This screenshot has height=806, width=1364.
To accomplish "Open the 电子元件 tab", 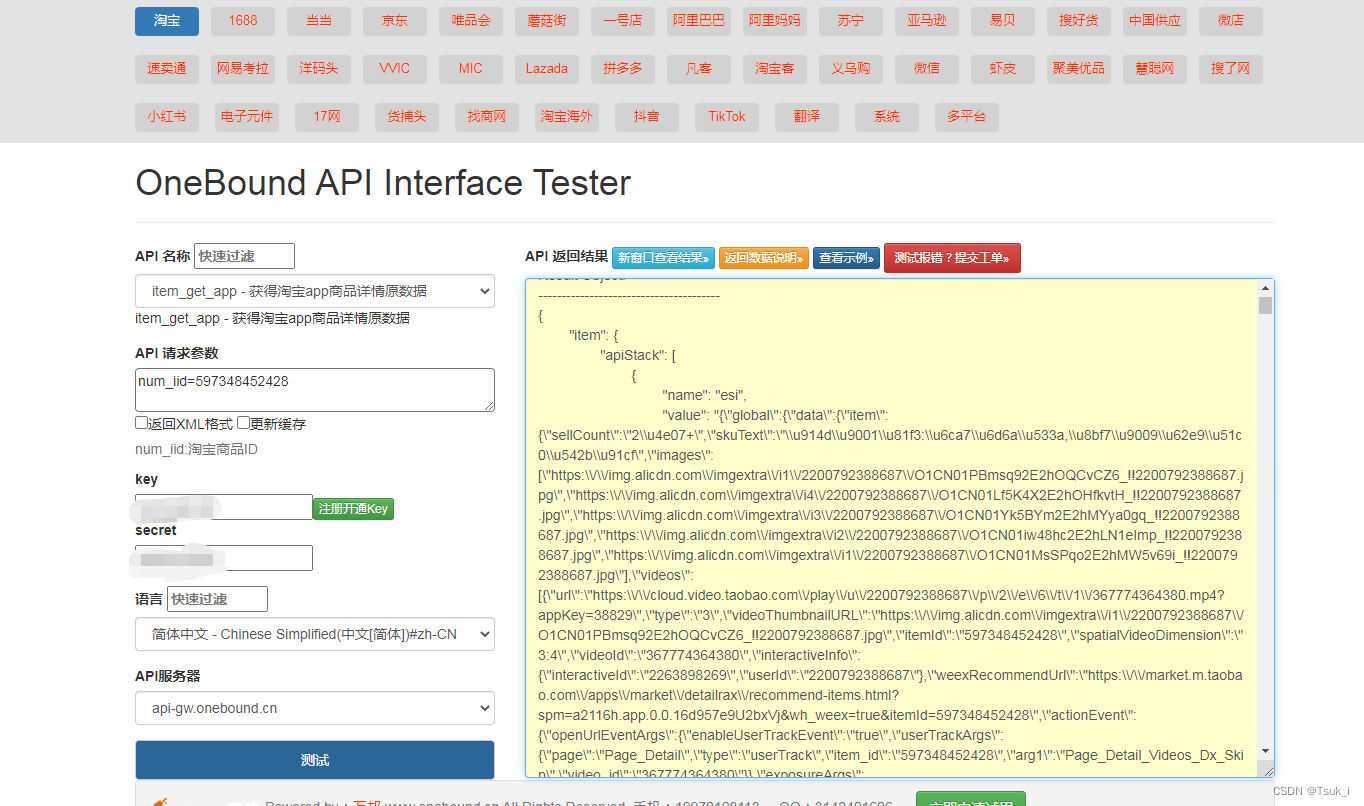I will click(247, 117).
